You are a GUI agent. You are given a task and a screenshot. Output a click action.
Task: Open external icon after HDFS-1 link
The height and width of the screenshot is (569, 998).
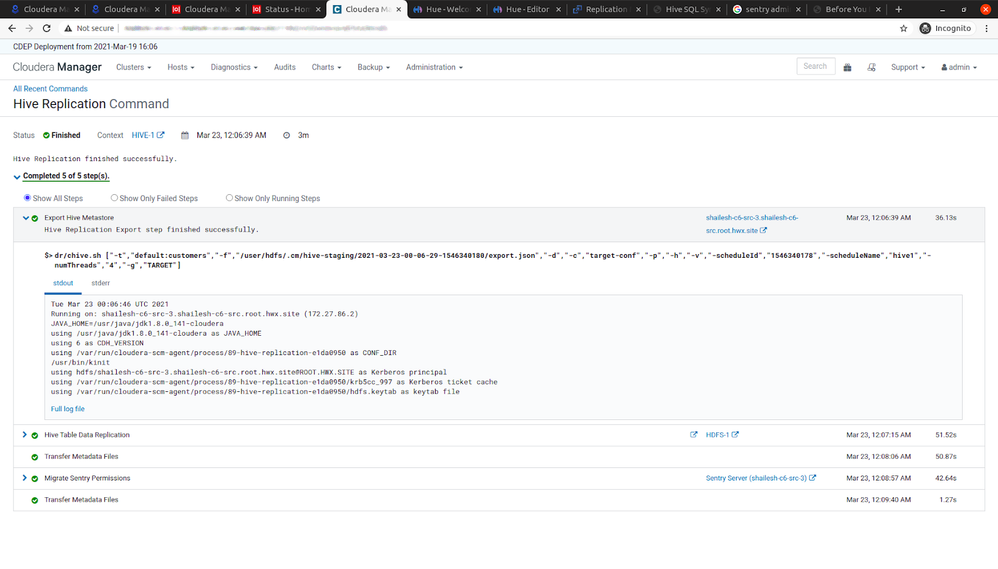pyautogui.click(x=735, y=435)
